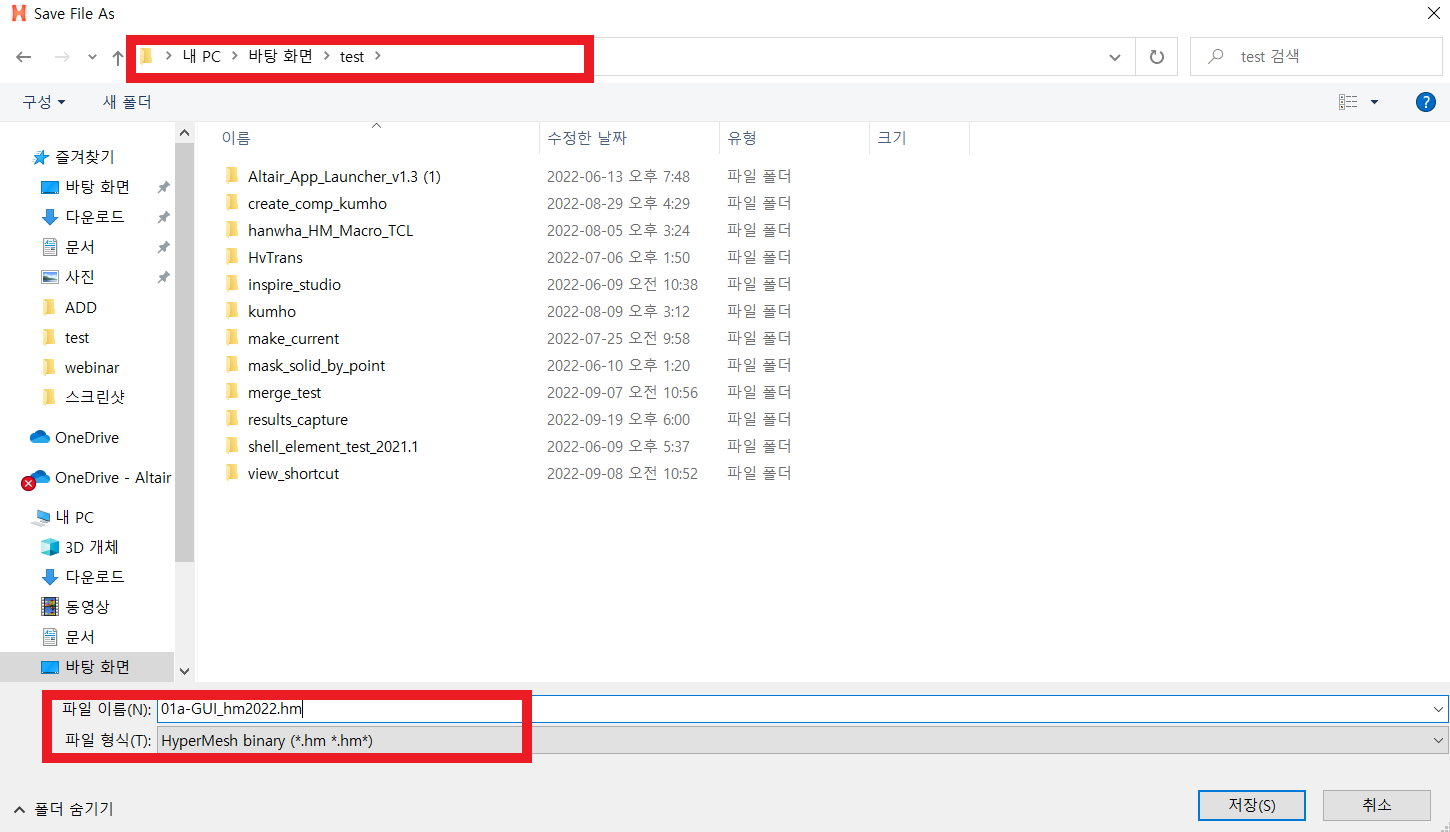
Task: Go forward with the right arrow
Action: click(x=62, y=57)
